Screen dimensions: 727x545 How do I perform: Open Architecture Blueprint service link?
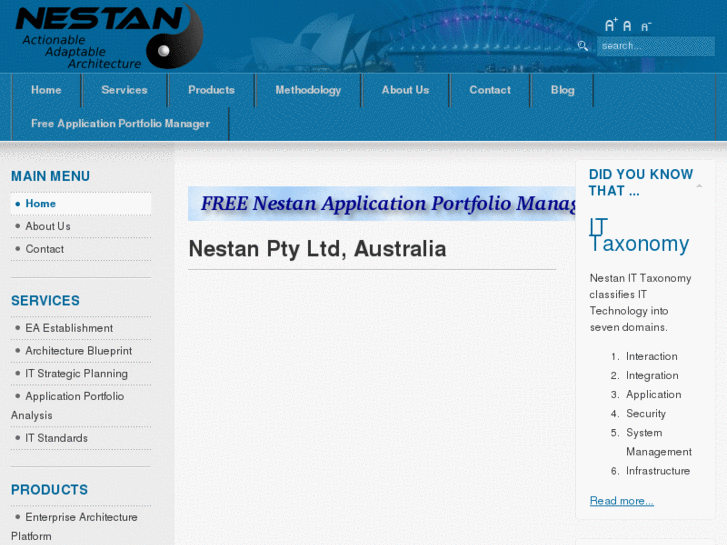(x=81, y=351)
